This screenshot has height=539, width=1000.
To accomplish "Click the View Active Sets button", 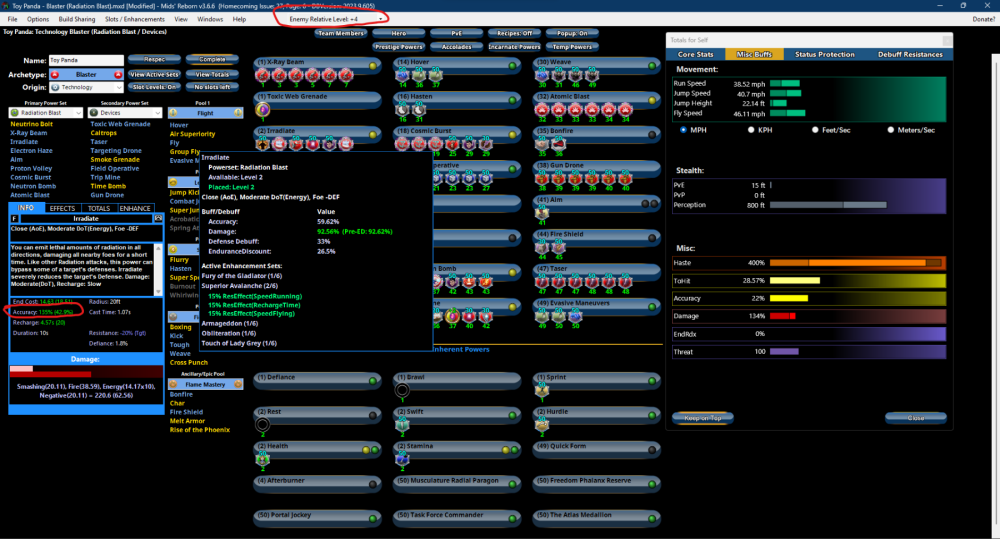I will pyautogui.click(x=154, y=75).
